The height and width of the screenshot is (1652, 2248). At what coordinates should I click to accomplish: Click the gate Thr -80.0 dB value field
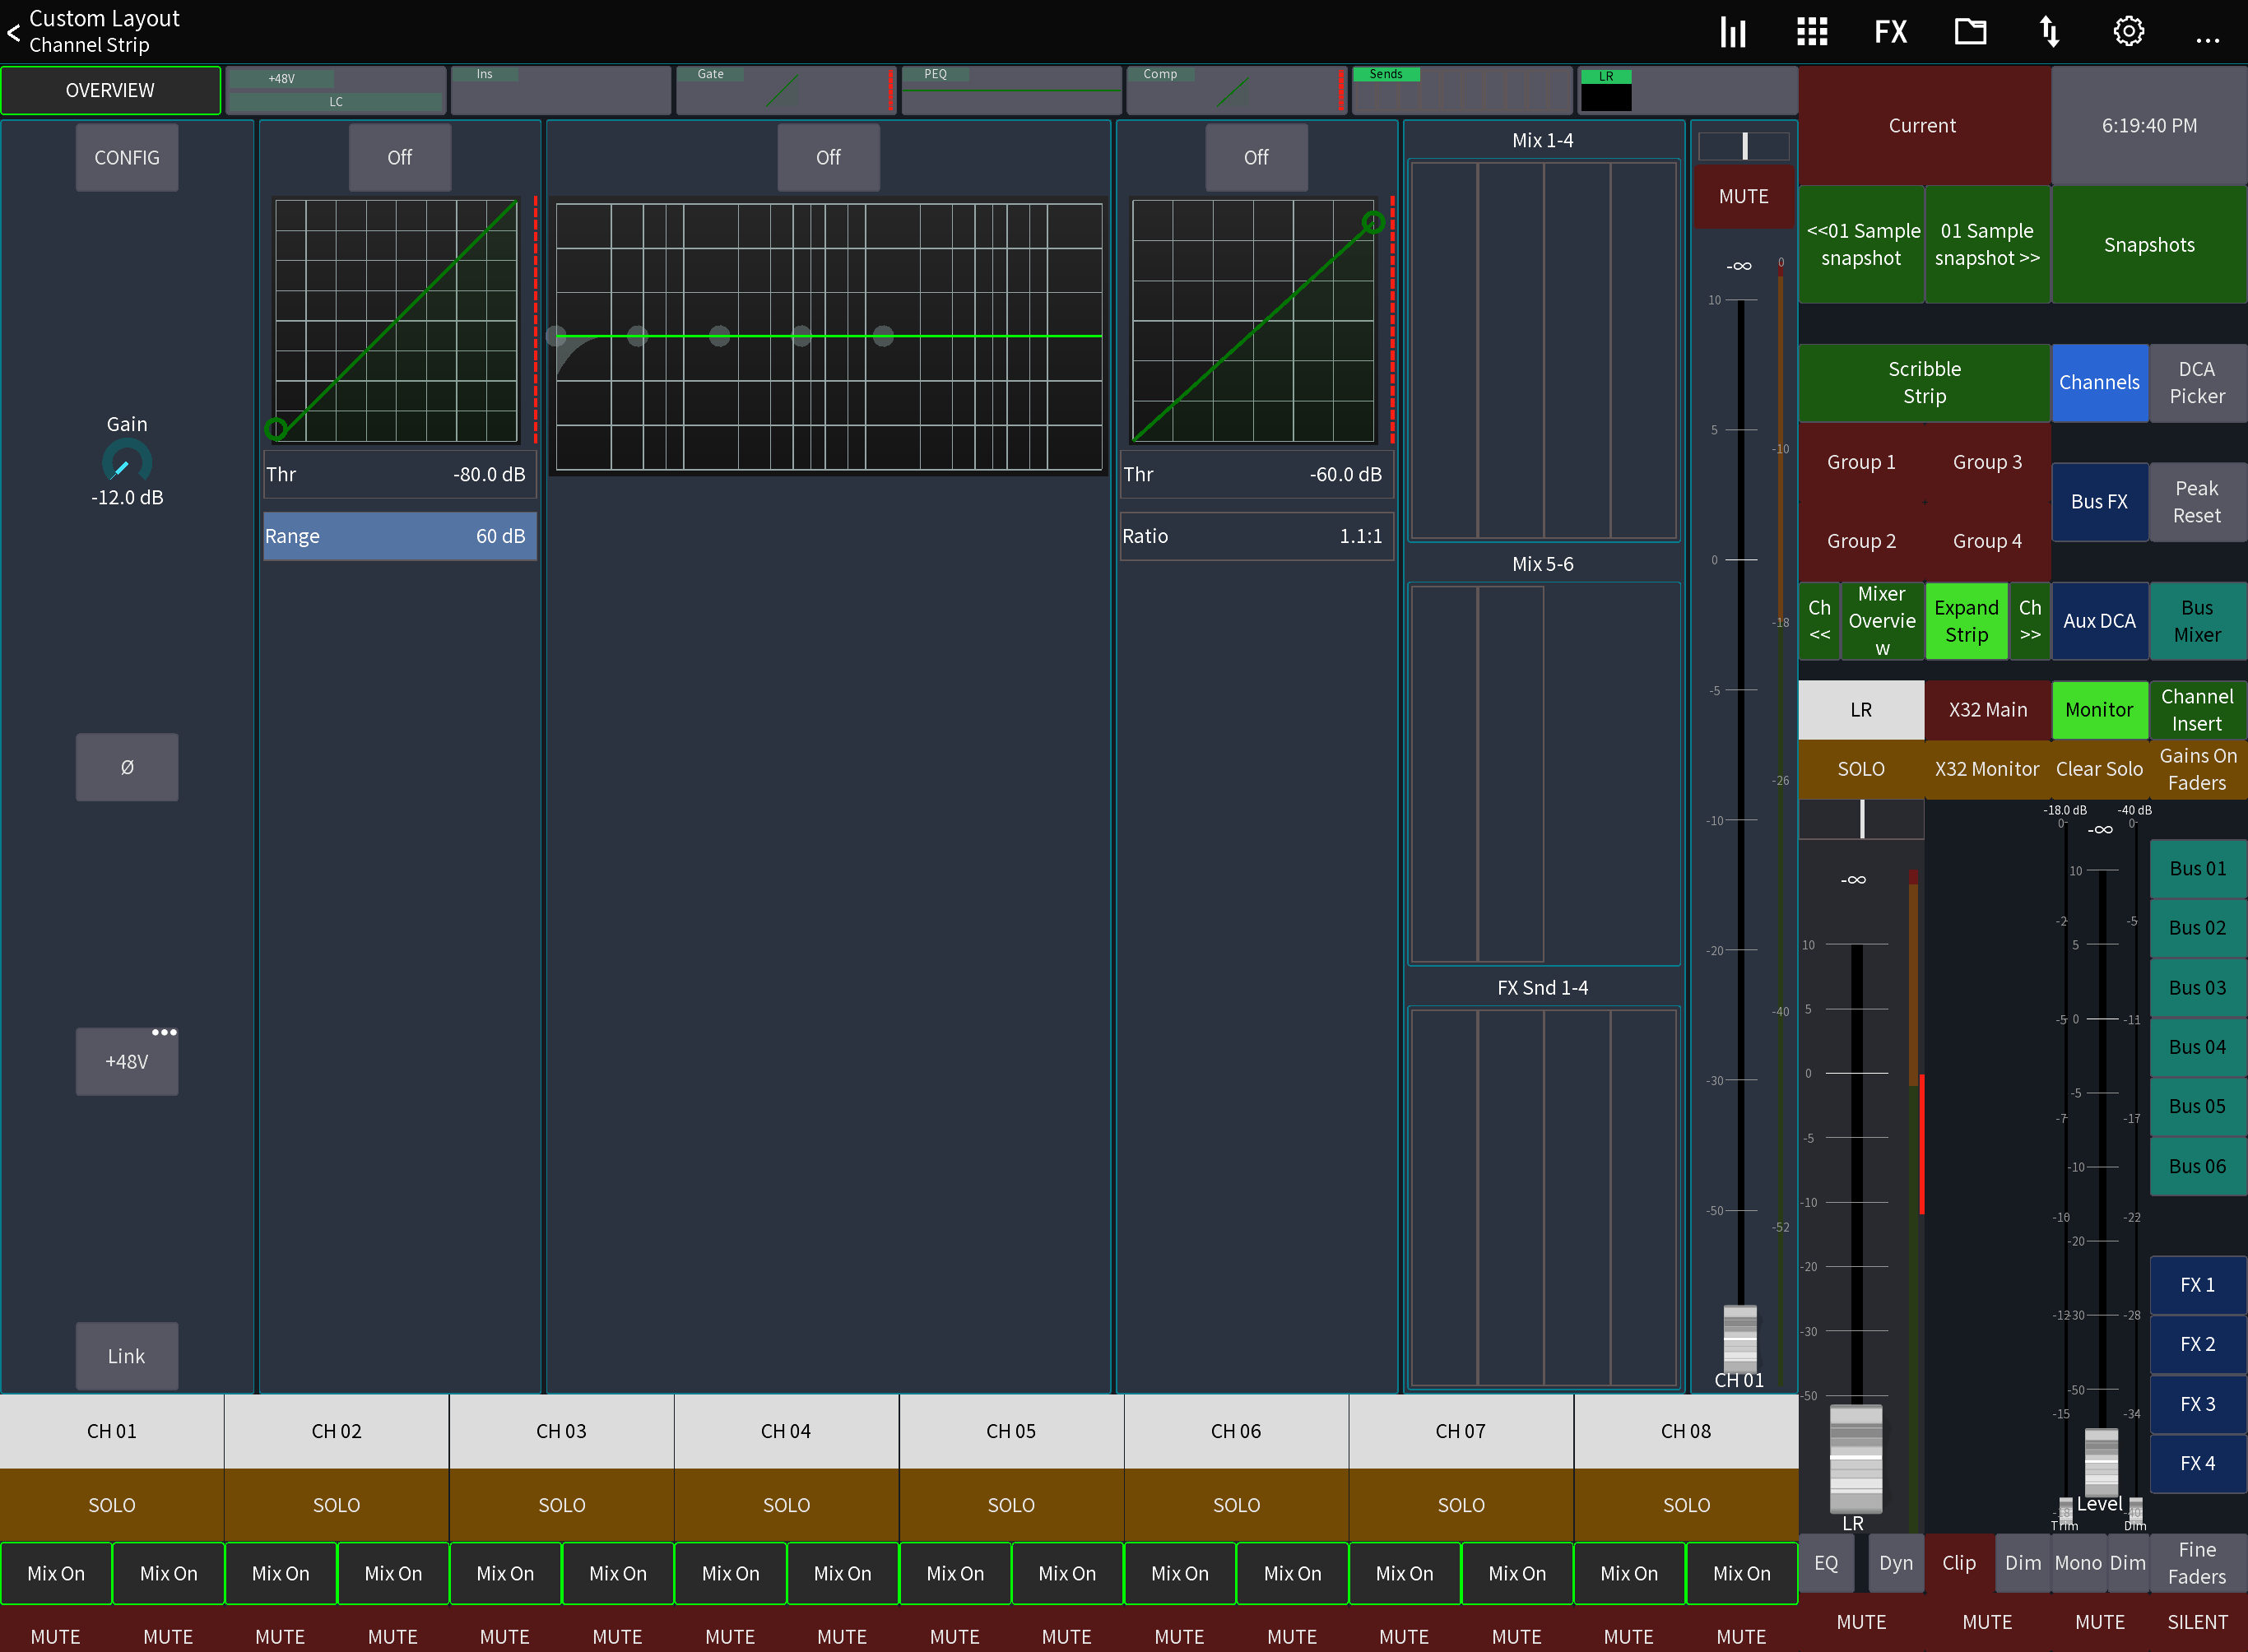pos(399,474)
